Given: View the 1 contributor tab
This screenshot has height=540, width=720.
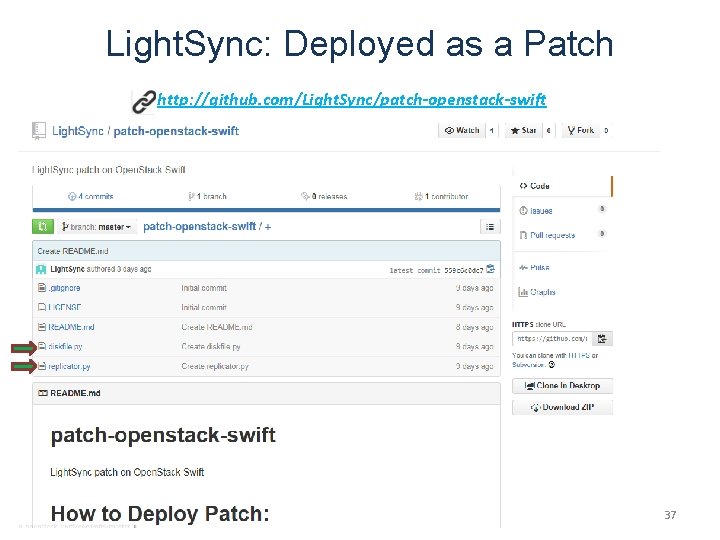Looking at the screenshot, I should tap(441, 197).
